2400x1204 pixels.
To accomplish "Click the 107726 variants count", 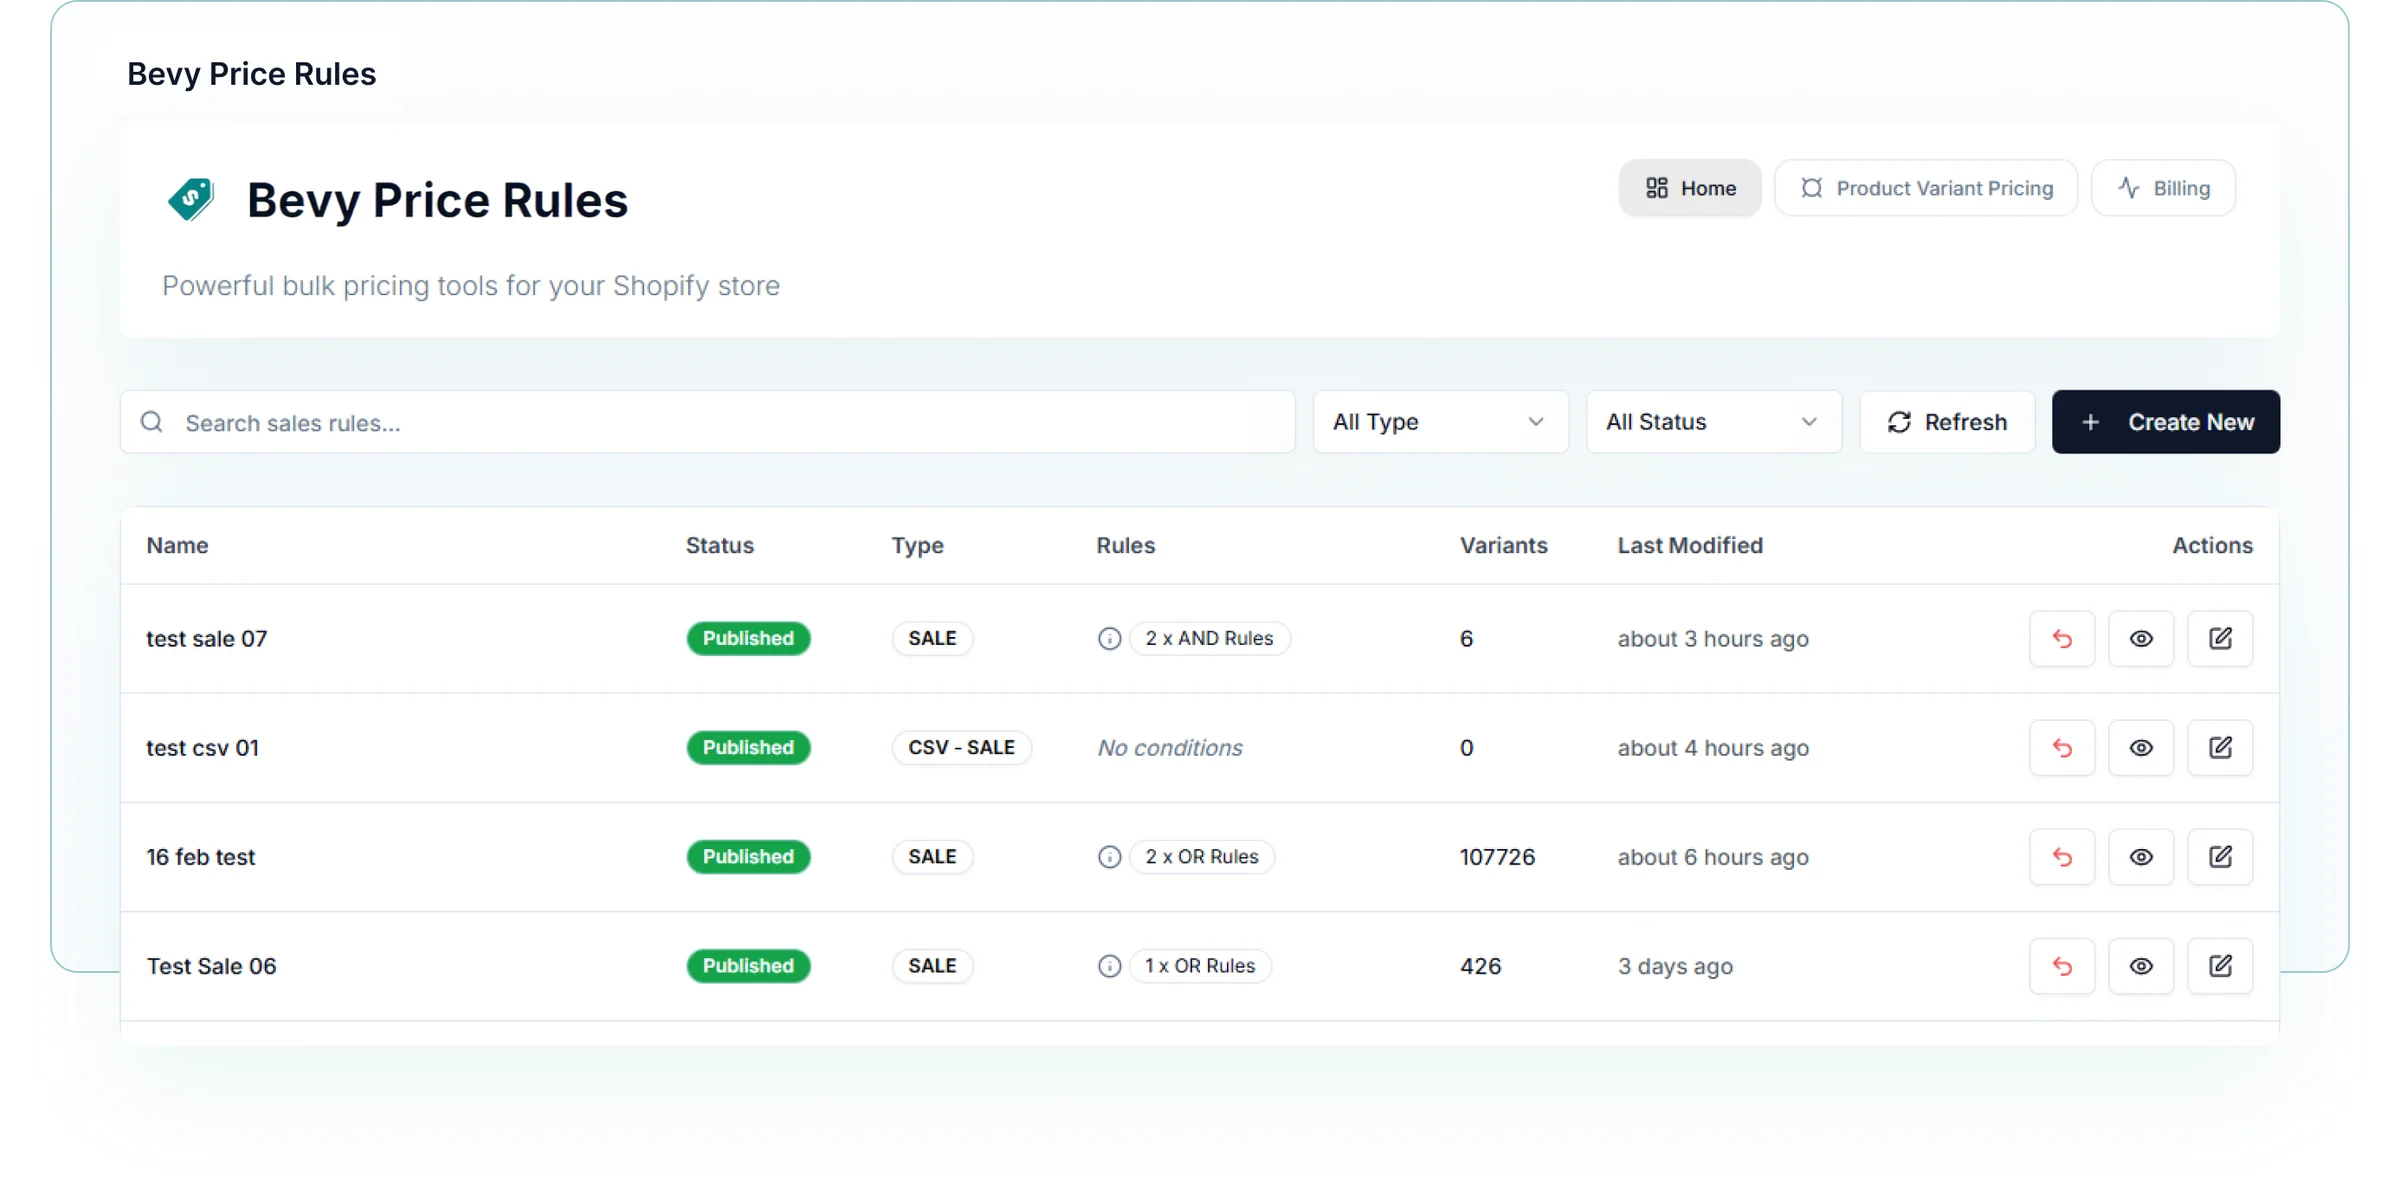I will pos(1497,857).
